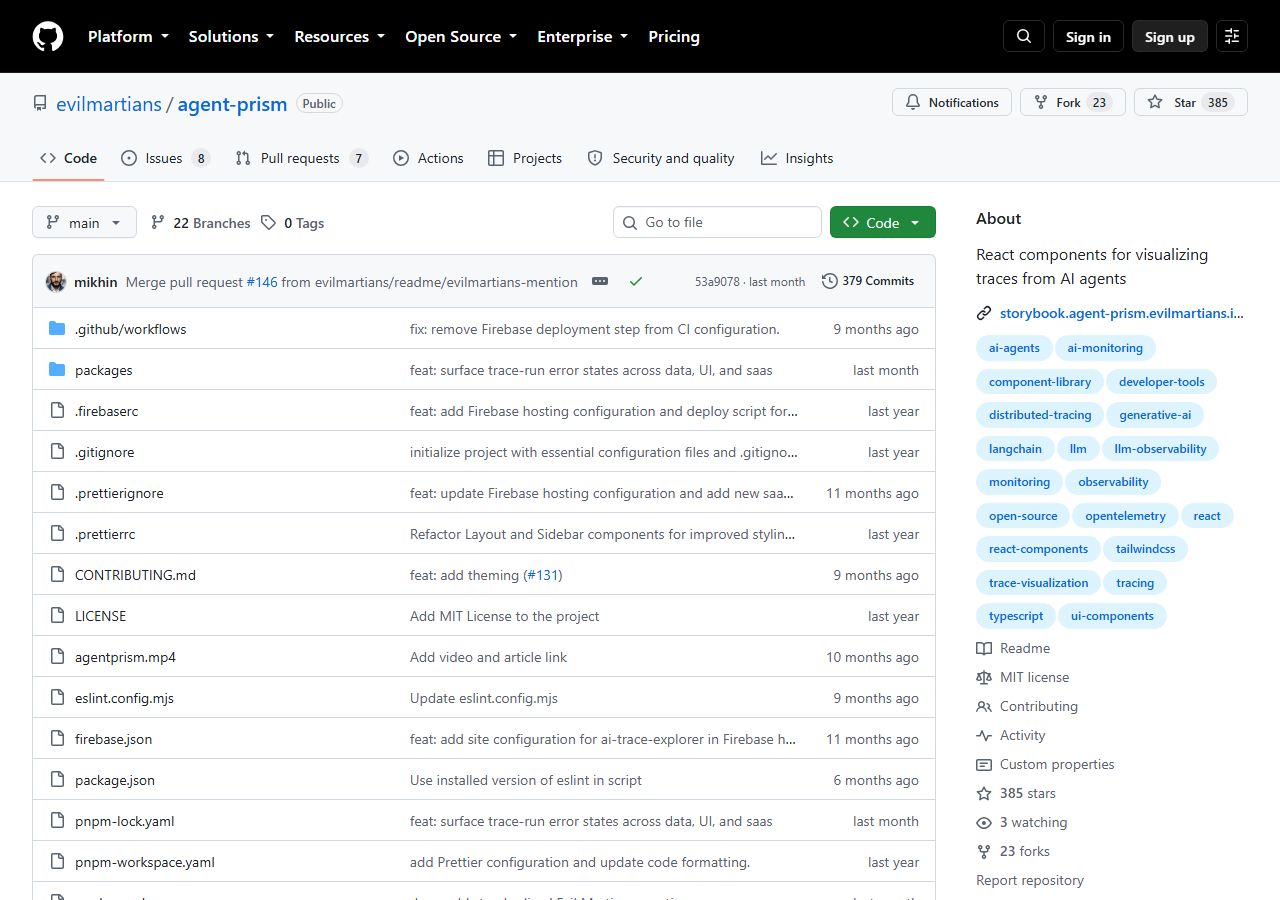Select the opentelemetry topic tag
The image size is (1280, 900).
(x=1125, y=516)
